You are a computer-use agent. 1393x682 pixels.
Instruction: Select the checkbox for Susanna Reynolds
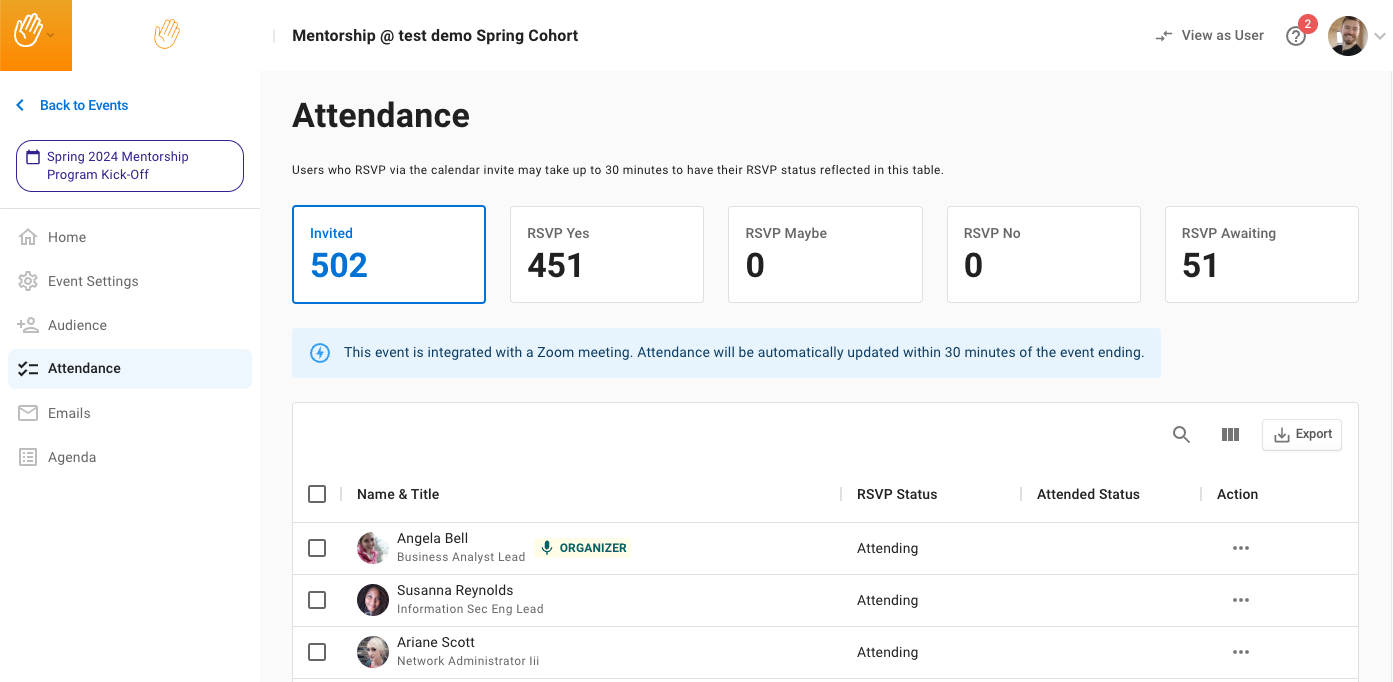317,600
